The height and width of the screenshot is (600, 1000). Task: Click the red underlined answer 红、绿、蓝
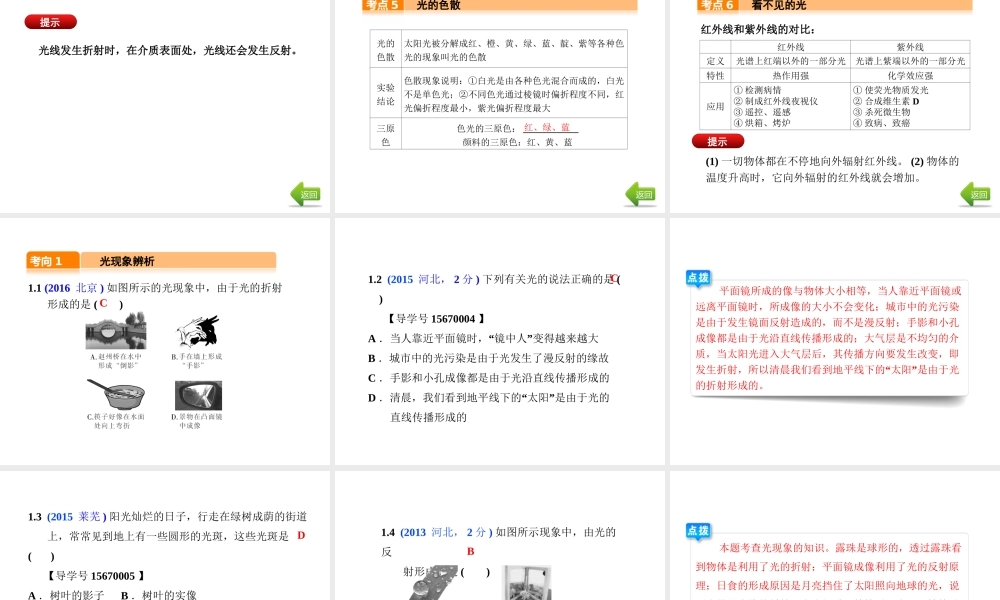click(x=547, y=128)
